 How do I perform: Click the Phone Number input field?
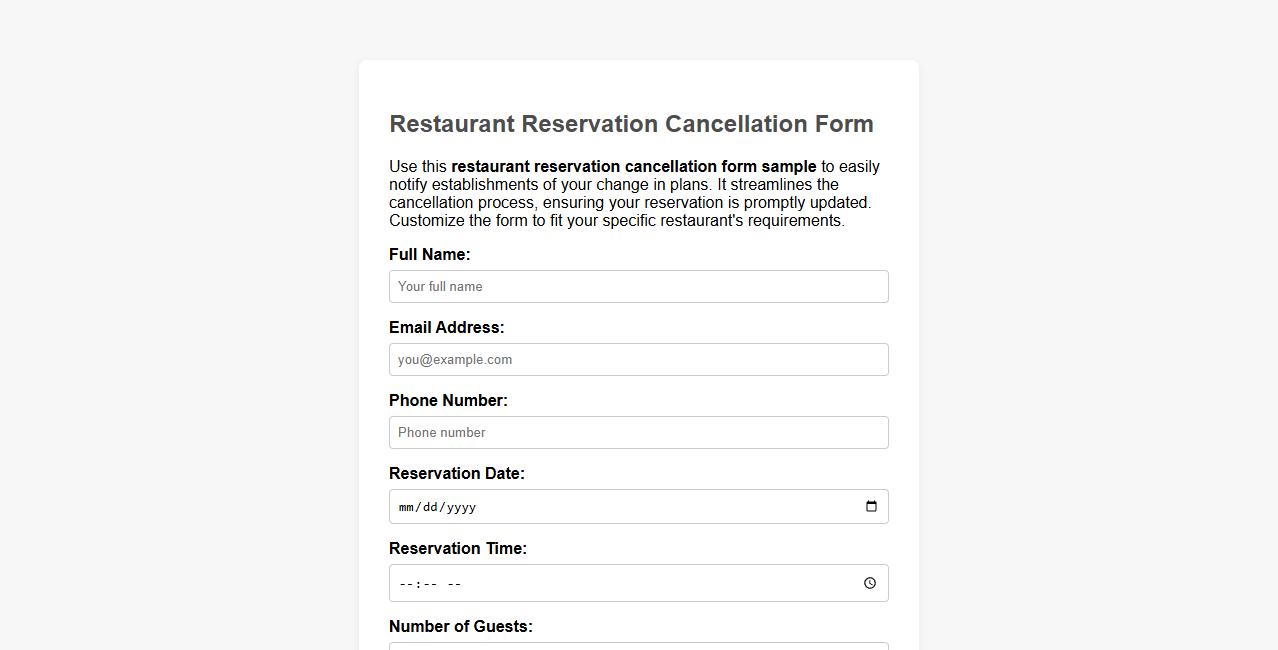[638, 432]
